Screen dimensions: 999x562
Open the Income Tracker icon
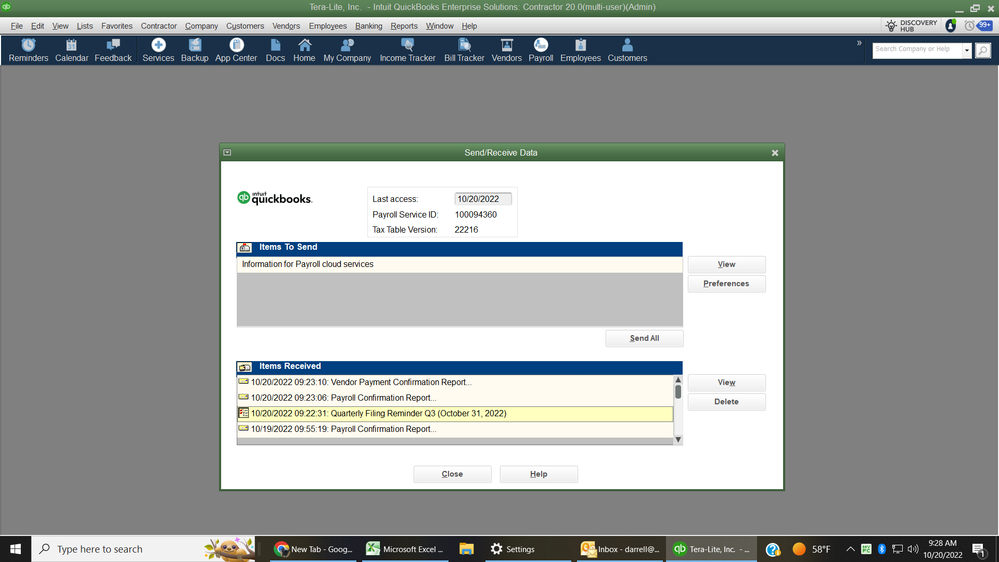407,50
